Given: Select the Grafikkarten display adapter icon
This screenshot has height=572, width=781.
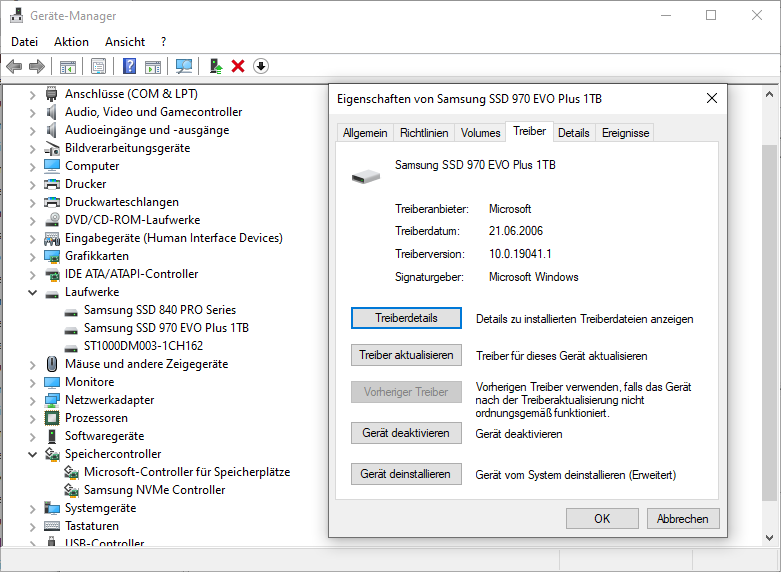Looking at the screenshot, I should tap(52, 256).
